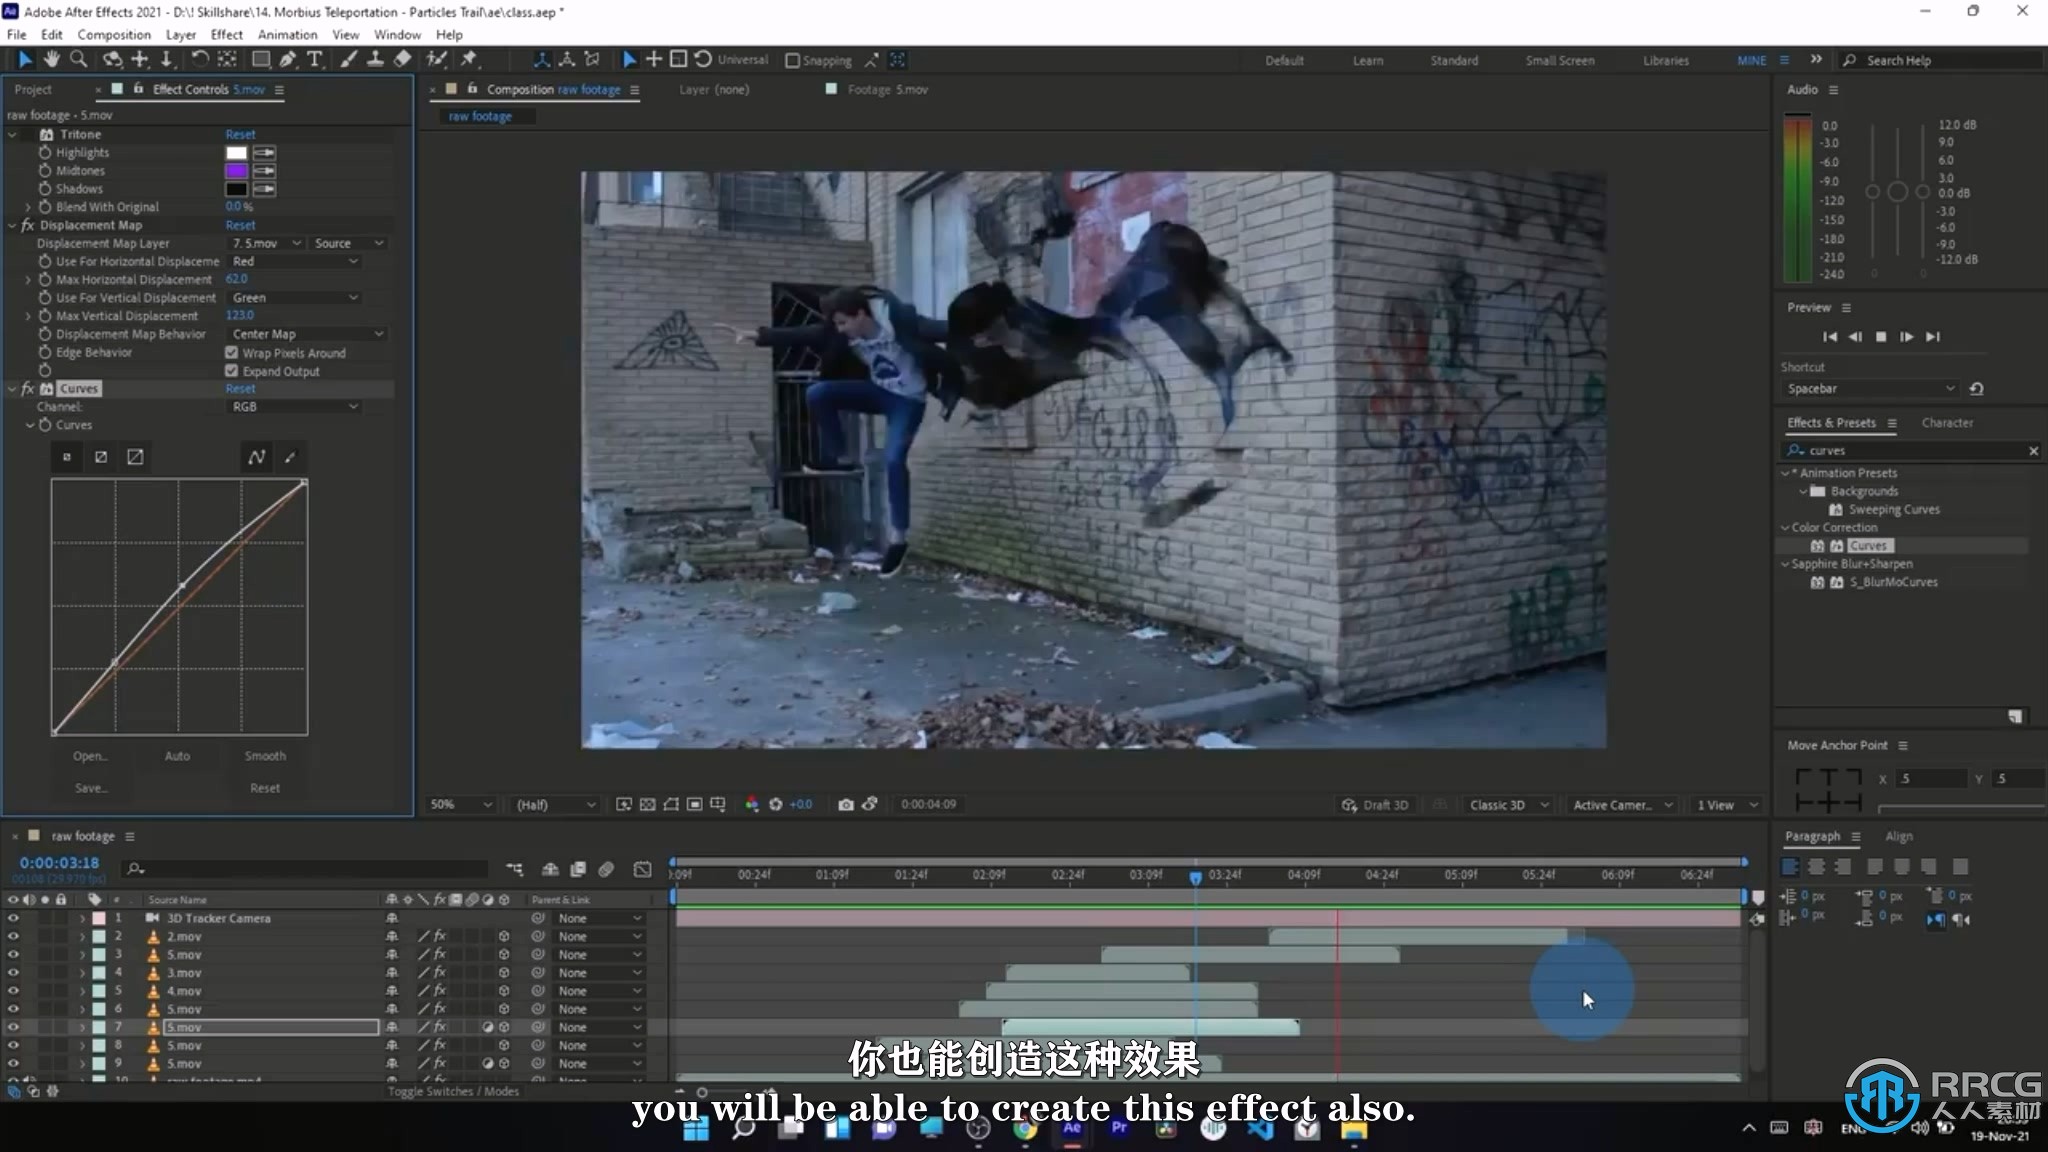Open the Midtones purple color swatch
Viewport: 2048px width, 1152px height.
(237, 171)
